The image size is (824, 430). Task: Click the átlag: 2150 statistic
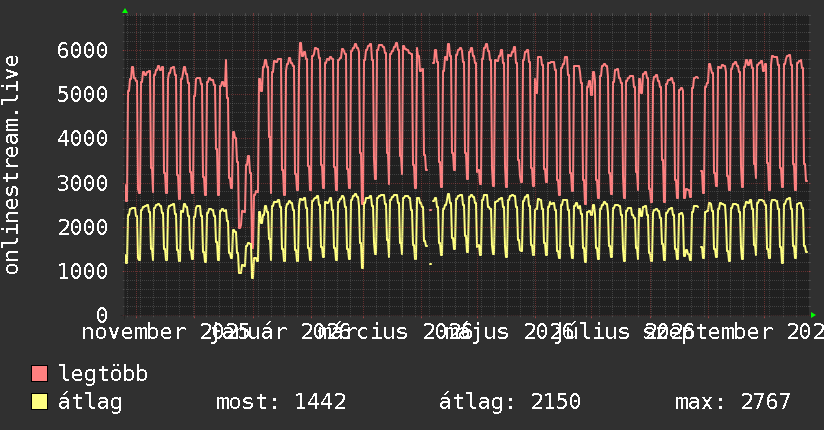pos(510,402)
